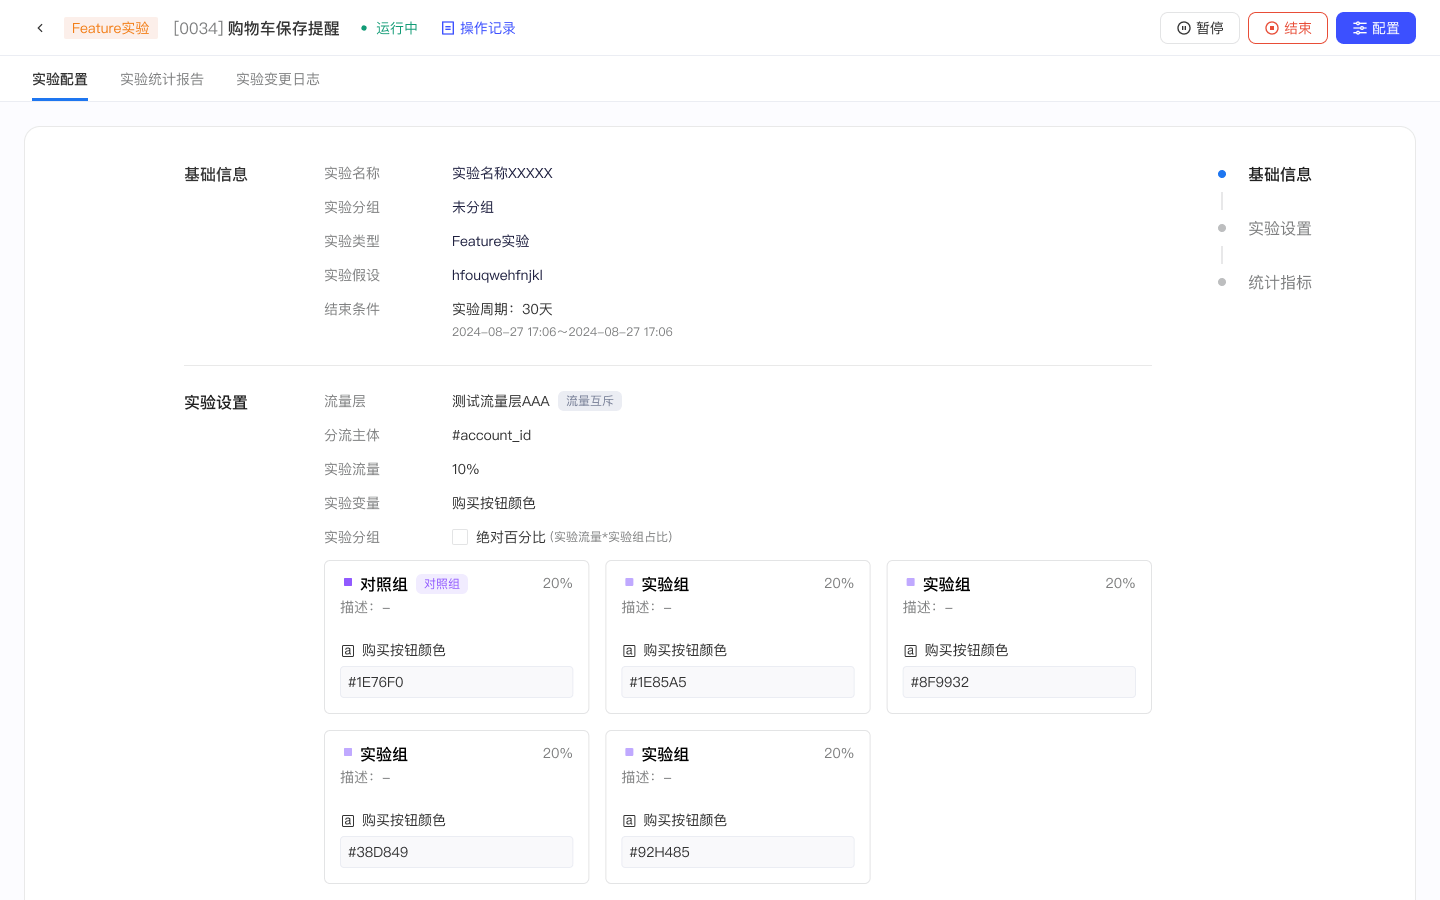1440x900 pixels.
Task: Click the back arrow icon
Action: click(40, 28)
